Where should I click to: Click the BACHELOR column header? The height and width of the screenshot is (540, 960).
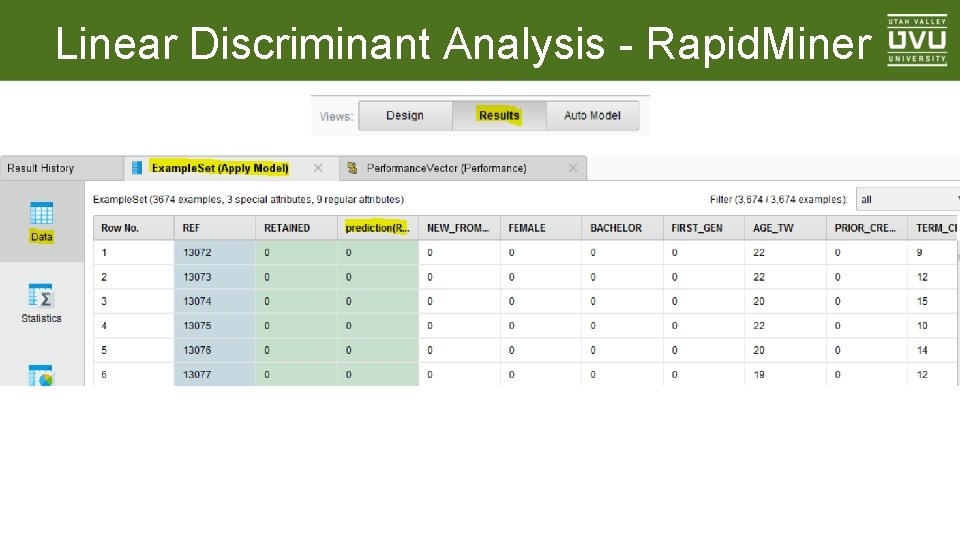pyautogui.click(x=622, y=228)
